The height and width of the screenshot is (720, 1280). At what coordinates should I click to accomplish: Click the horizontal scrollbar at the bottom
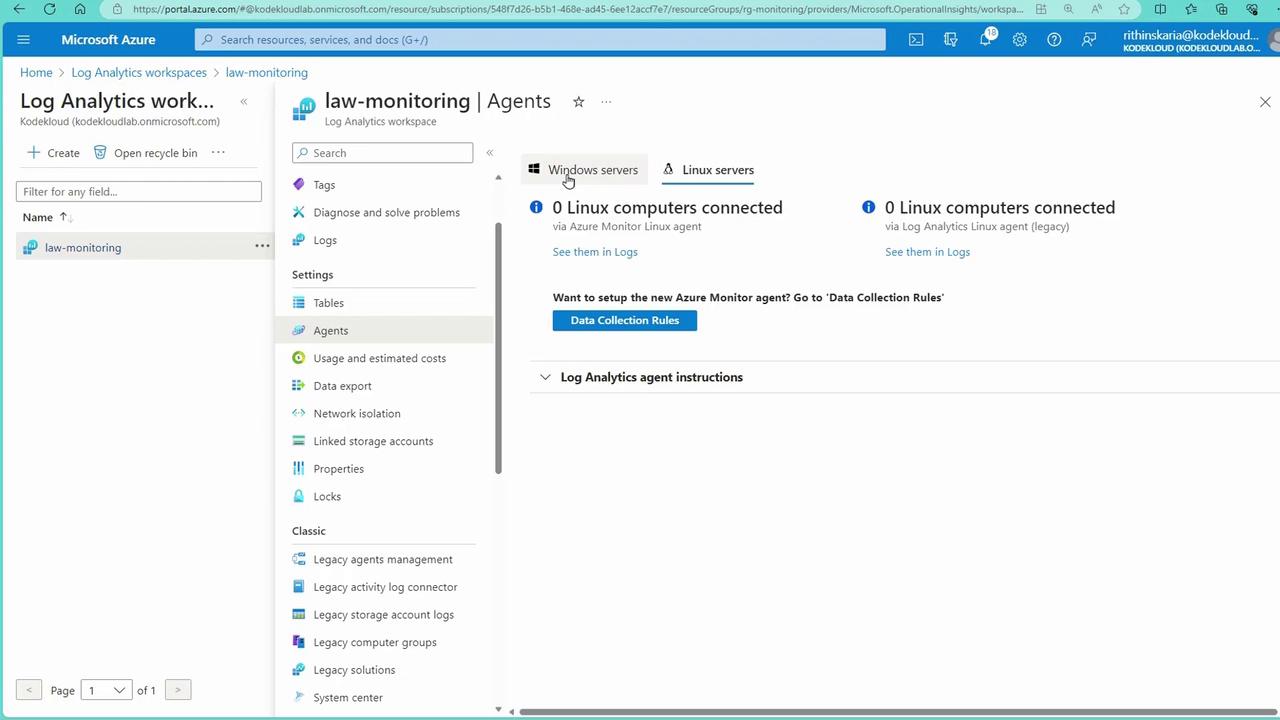click(900, 712)
